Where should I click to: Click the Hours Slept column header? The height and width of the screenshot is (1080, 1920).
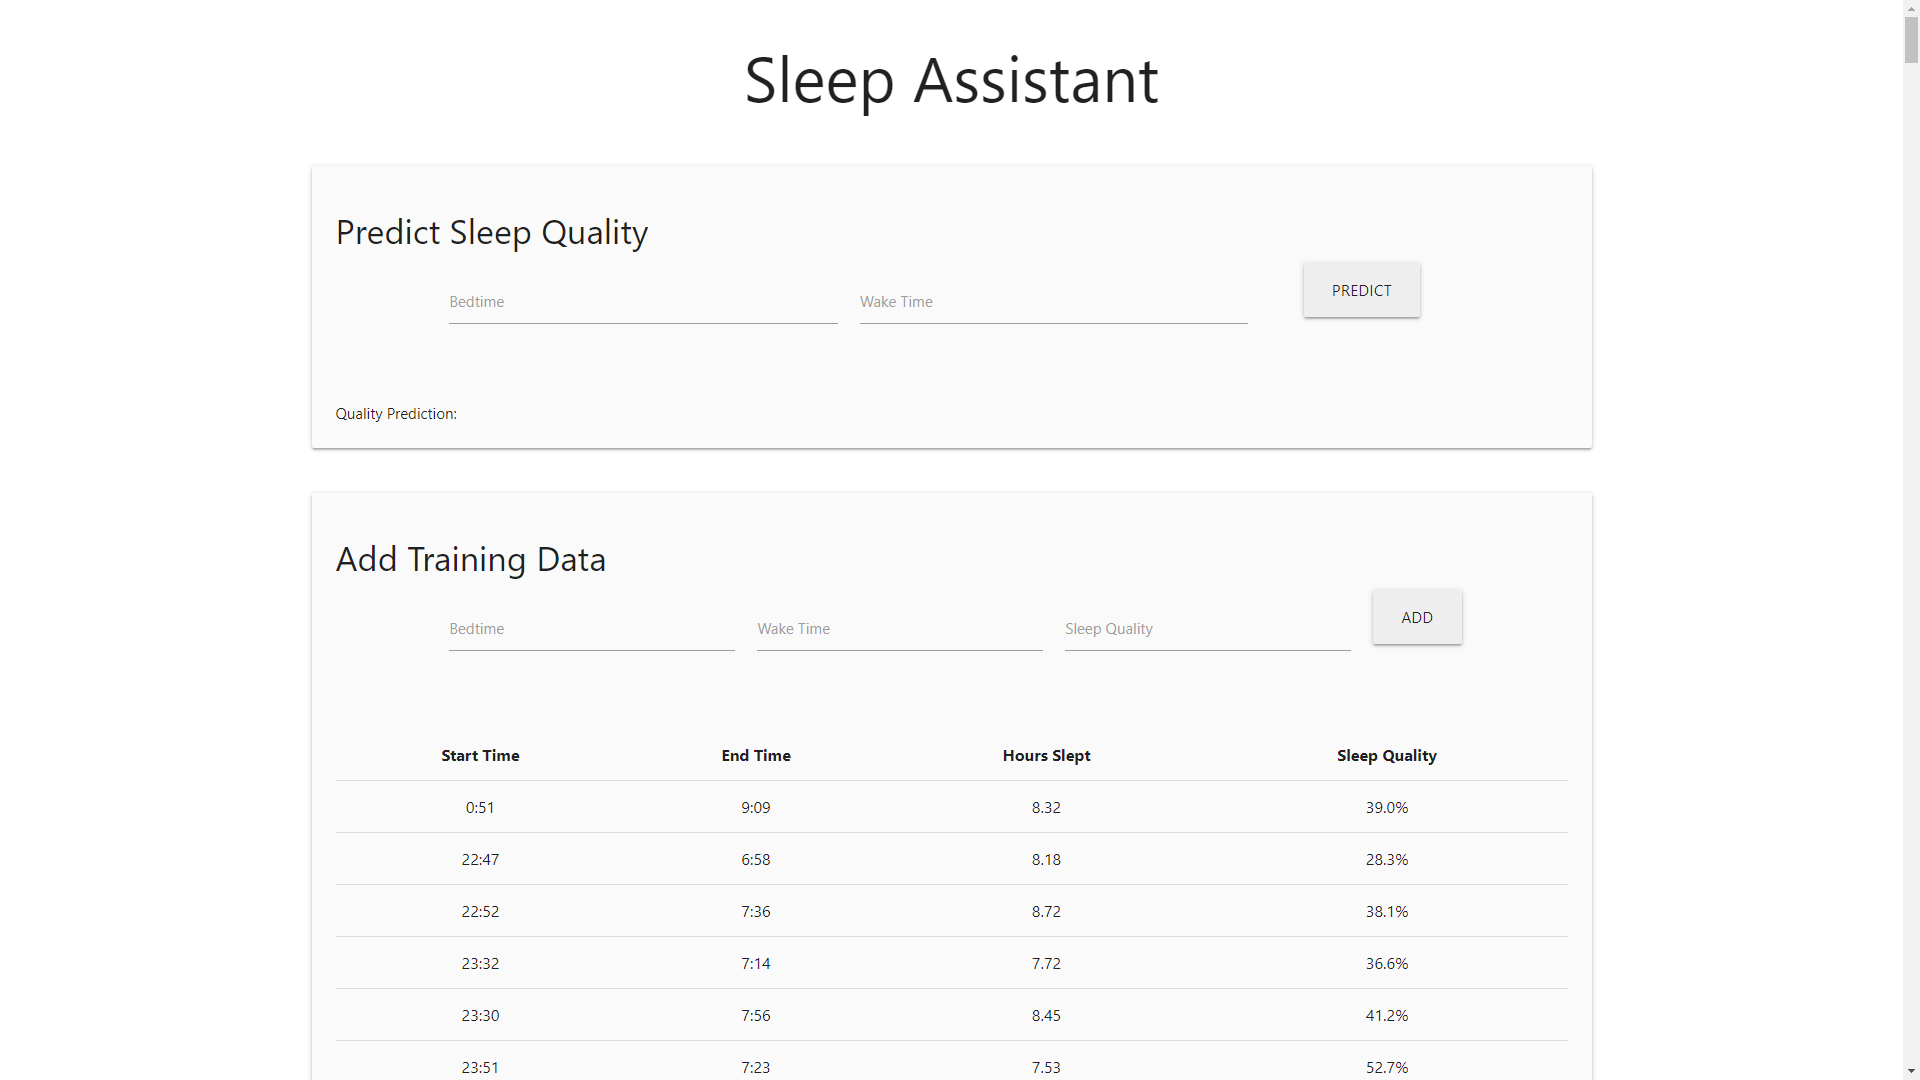pos(1046,756)
